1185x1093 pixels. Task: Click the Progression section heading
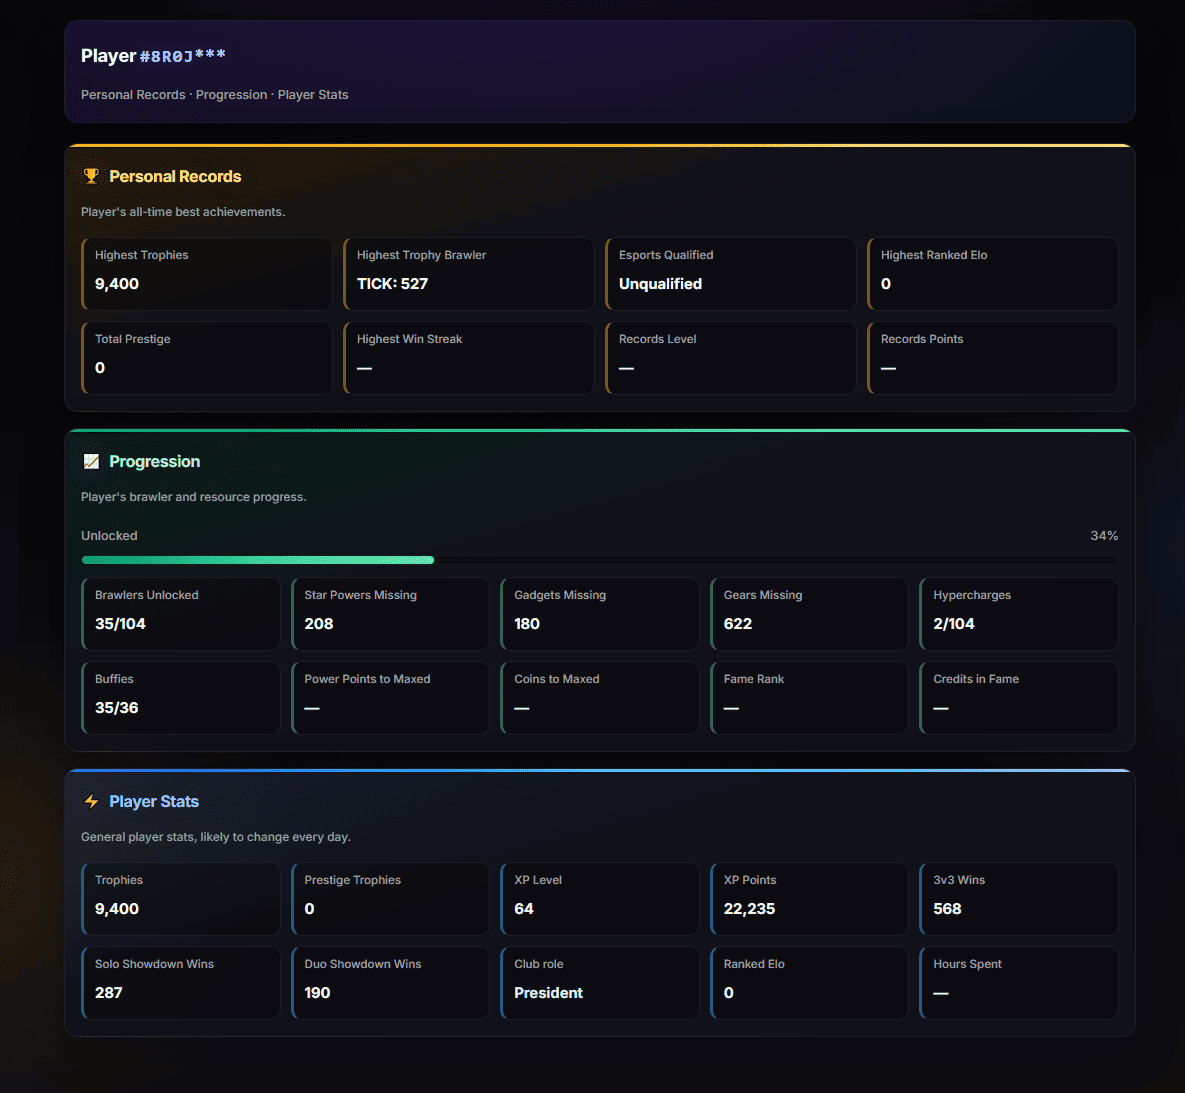coord(154,461)
